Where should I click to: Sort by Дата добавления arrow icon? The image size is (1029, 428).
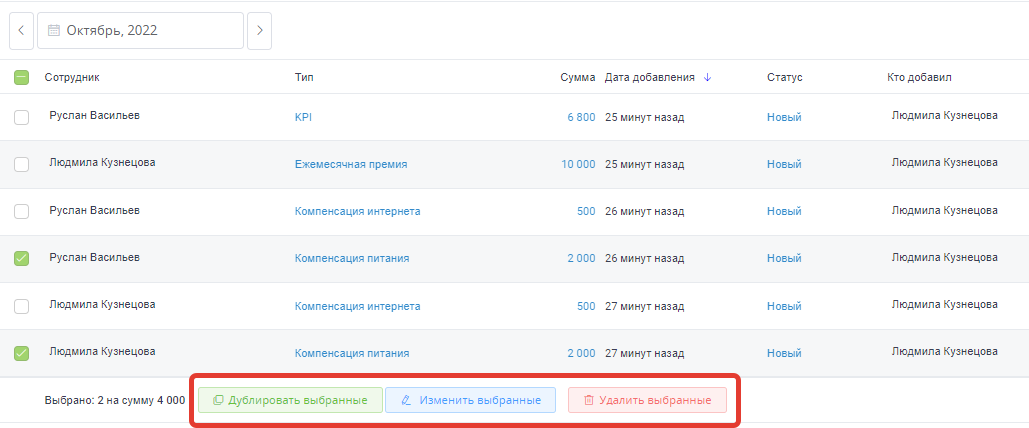click(x=707, y=77)
